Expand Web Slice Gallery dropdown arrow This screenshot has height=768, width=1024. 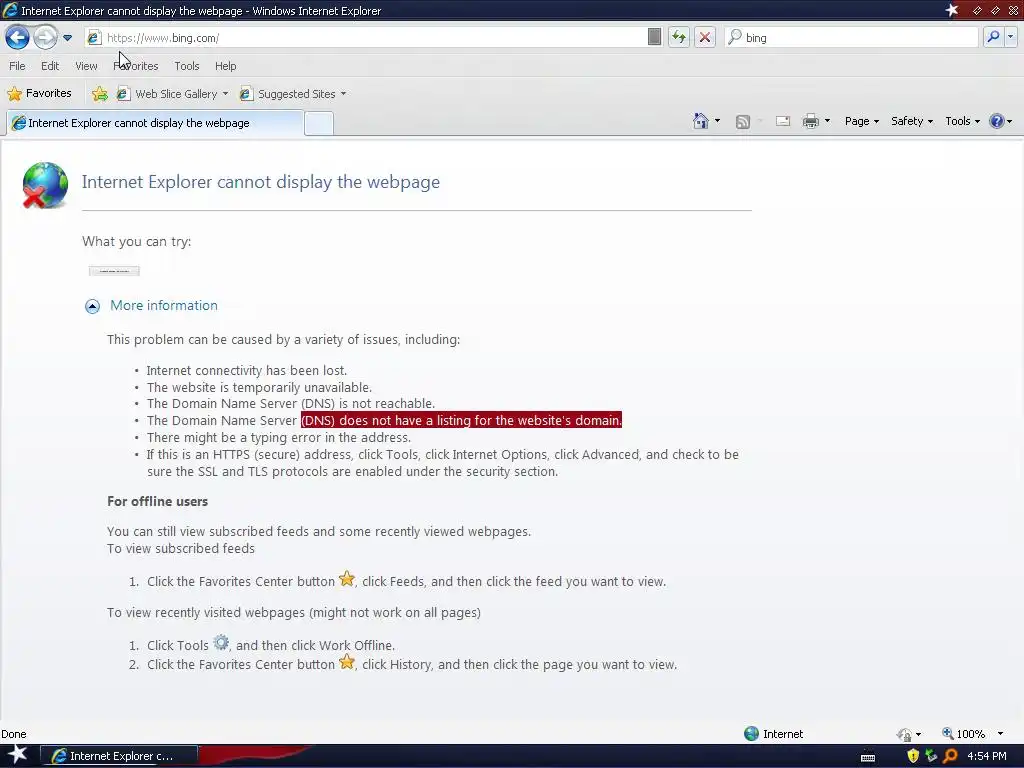[x=225, y=94]
